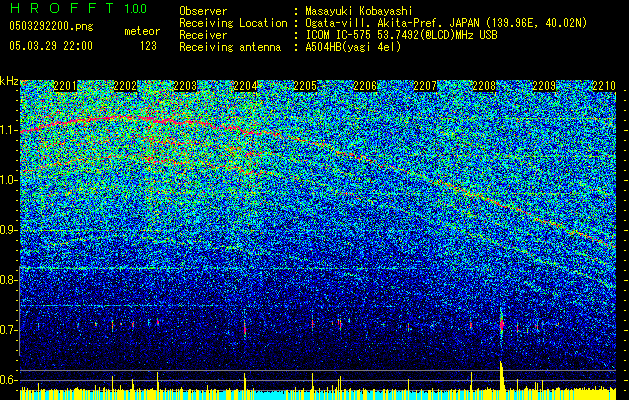The height and width of the screenshot is (400, 629).
Task: Click the Ogata-vill. Akita-Pref. JAPAN location text
Action: (446, 23)
